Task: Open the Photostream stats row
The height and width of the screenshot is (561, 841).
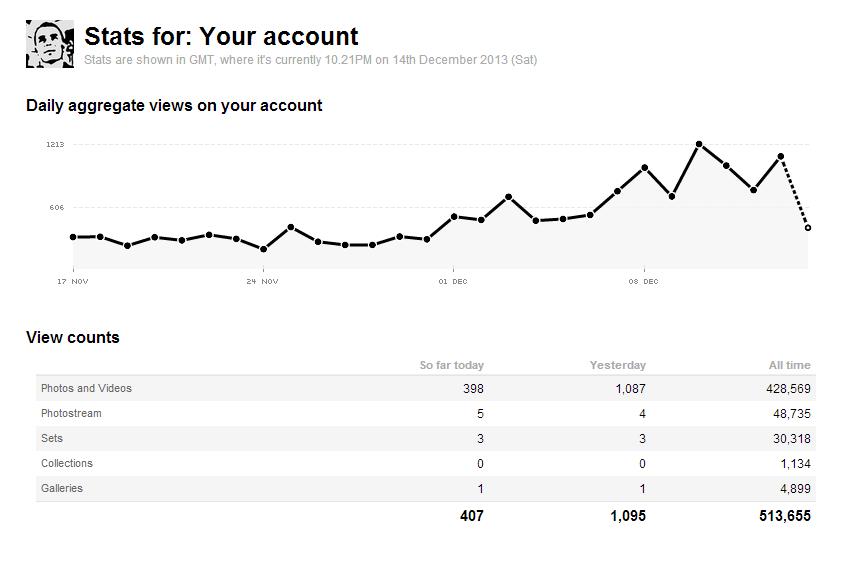Action: [x=71, y=413]
